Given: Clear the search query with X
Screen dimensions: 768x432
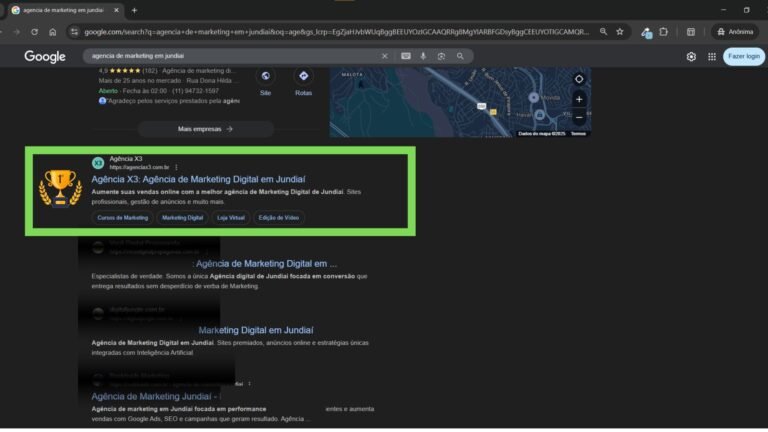Looking at the screenshot, I should 384,56.
